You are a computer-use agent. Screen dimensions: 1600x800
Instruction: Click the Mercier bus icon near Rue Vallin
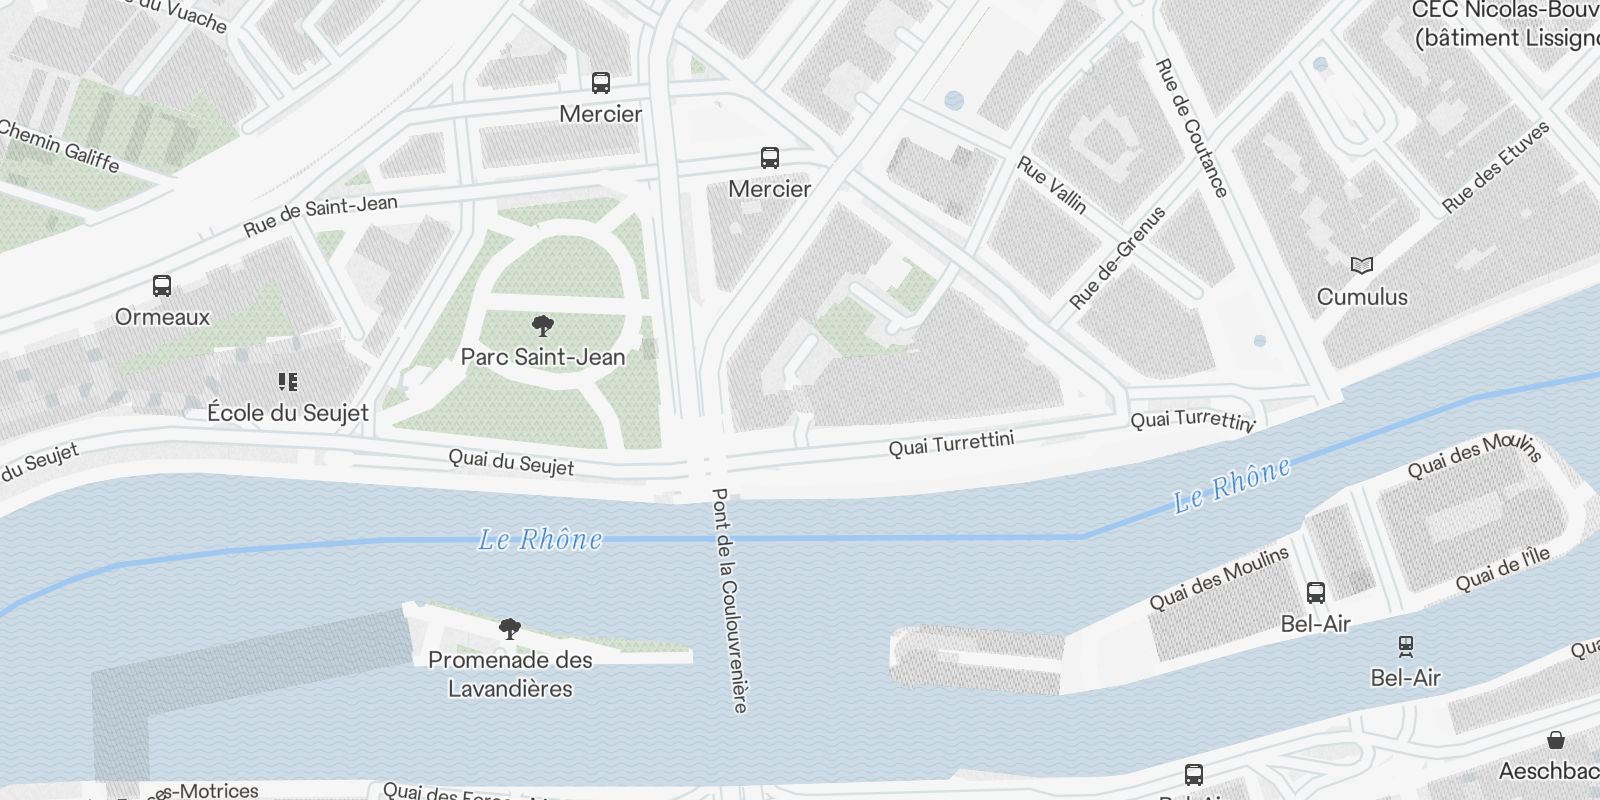[770, 158]
